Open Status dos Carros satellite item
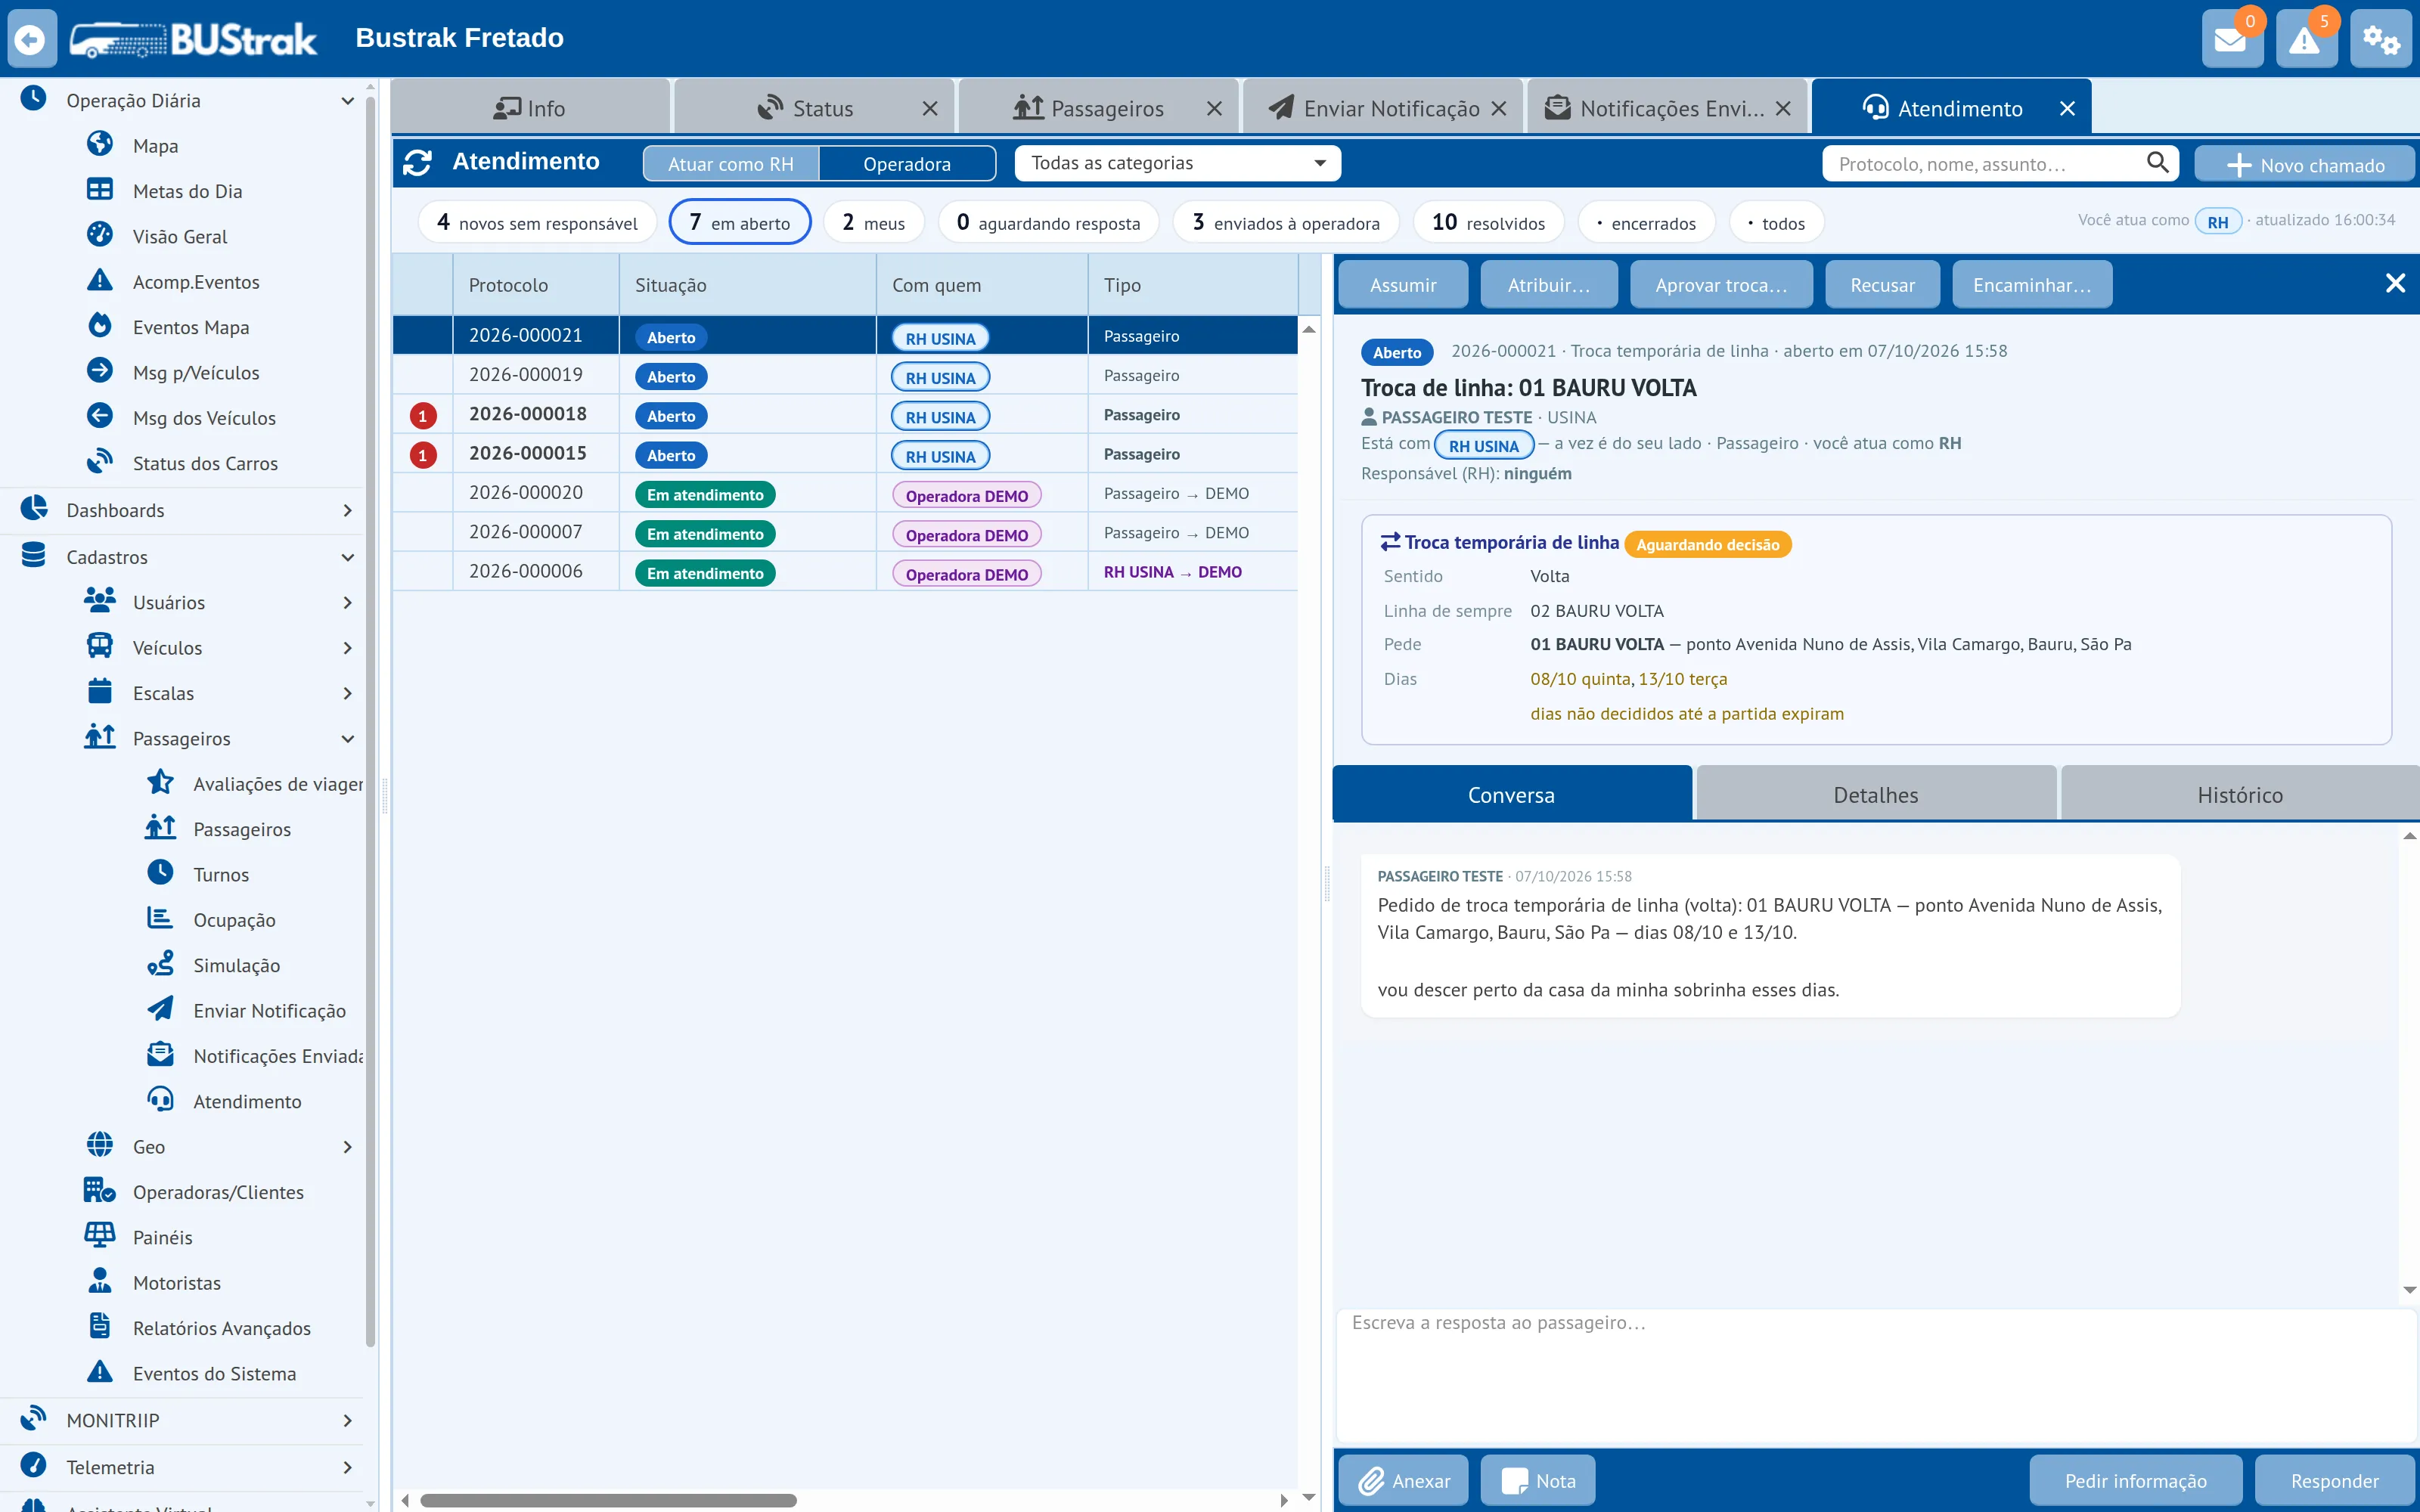 pos(205,463)
